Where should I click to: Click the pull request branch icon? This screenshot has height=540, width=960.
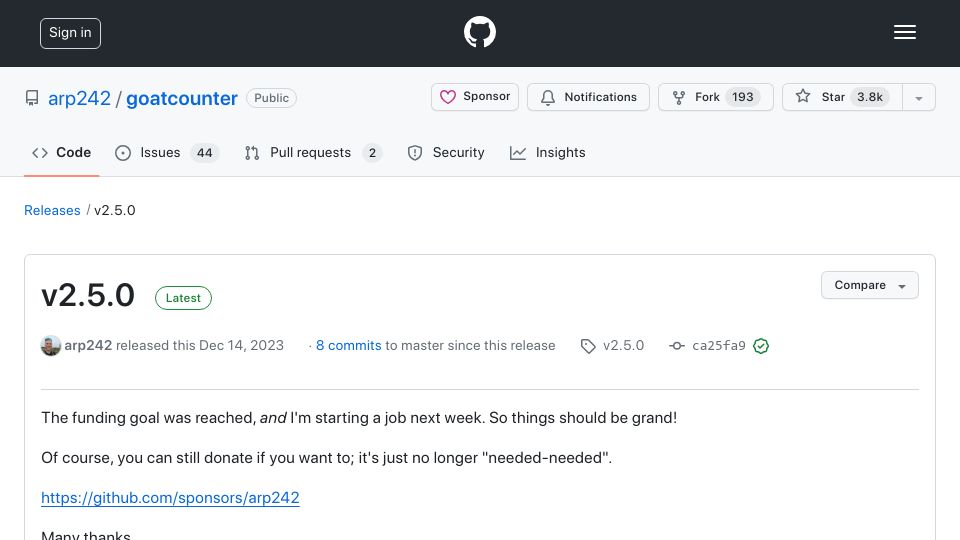pyautogui.click(x=252, y=153)
